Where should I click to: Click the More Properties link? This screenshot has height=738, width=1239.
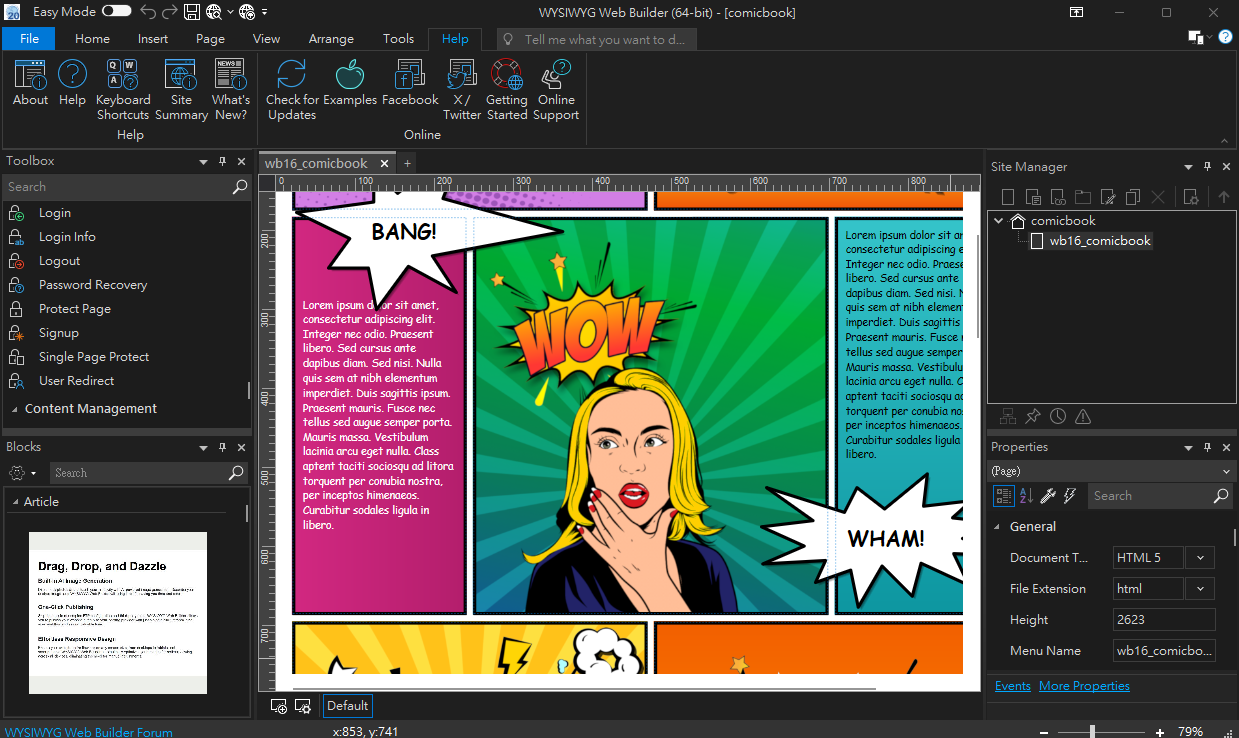1084,686
